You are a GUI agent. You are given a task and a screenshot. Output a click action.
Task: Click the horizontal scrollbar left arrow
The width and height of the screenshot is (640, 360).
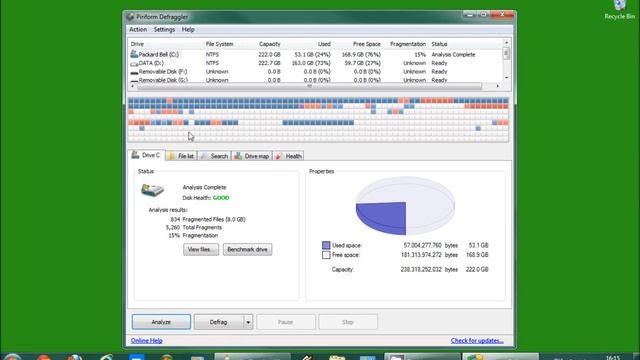(x=132, y=86)
